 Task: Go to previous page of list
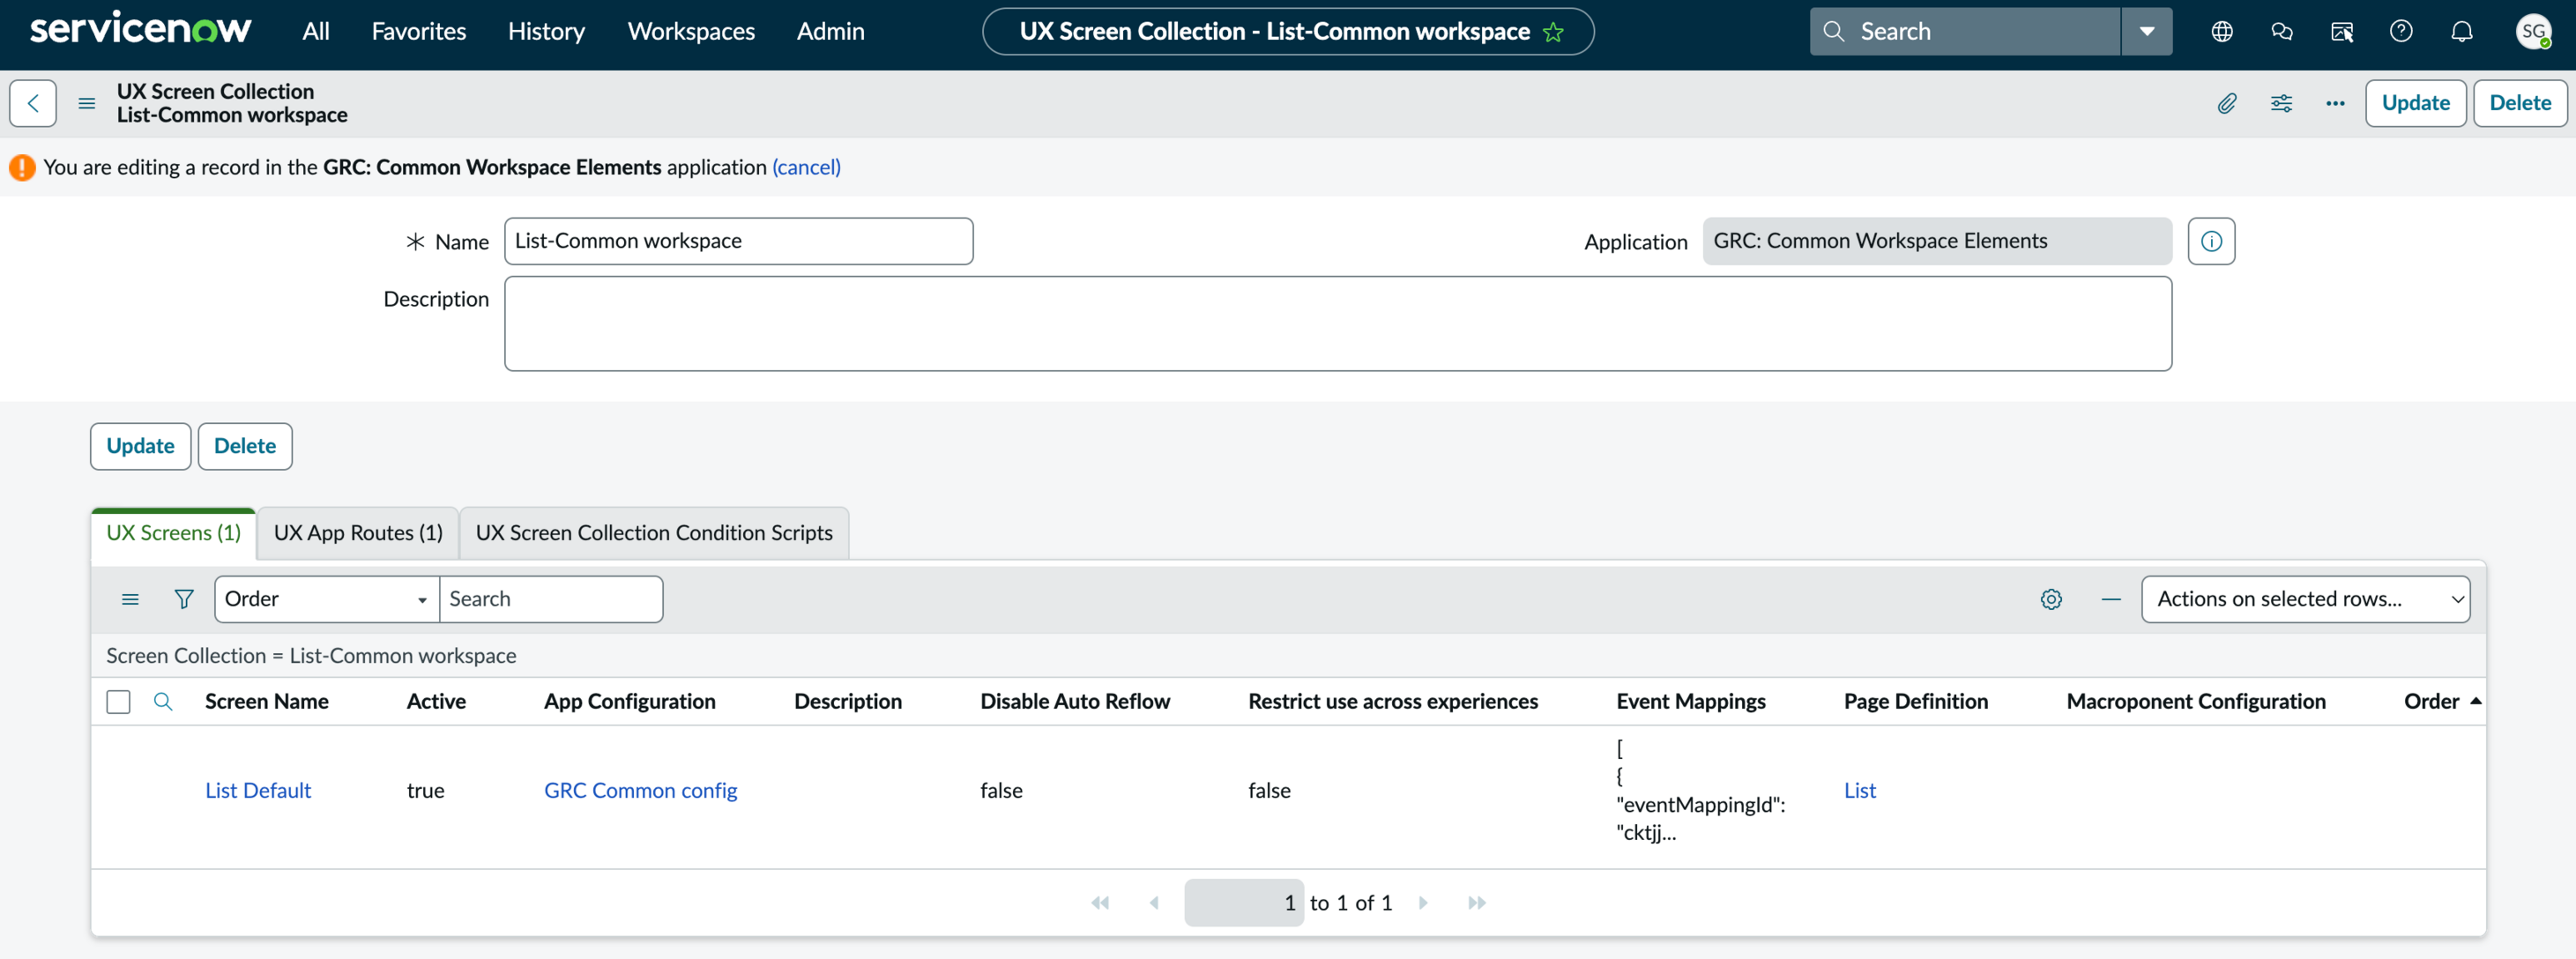(x=1154, y=903)
